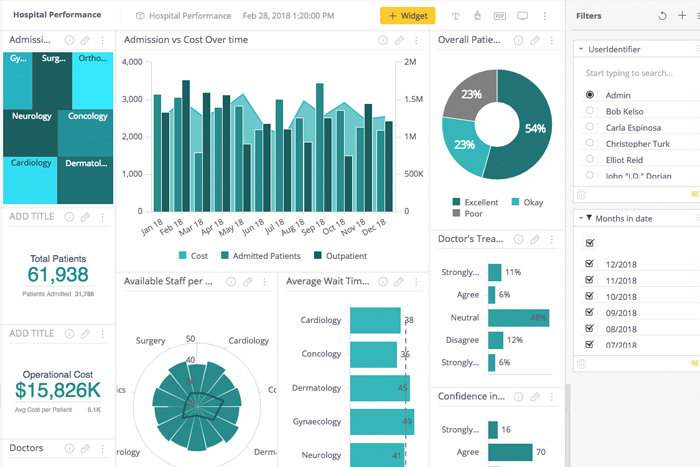The height and width of the screenshot is (467, 700).
Task: Select the Bob Kelso radio button
Action: pyautogui.click(x=590, y=111)
